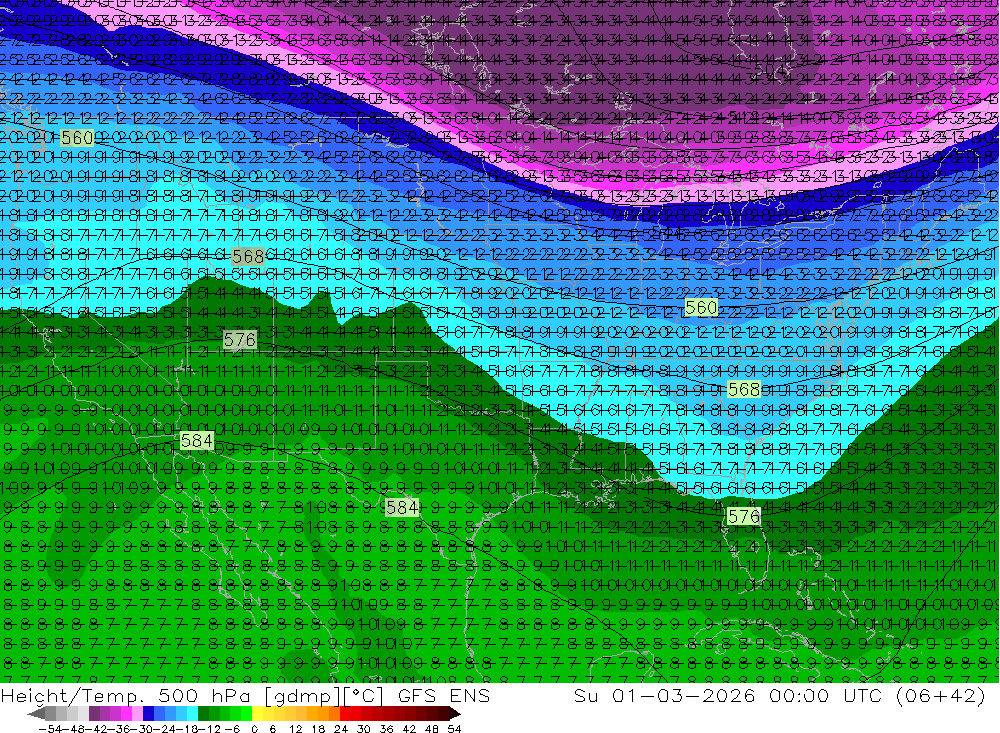Click the 584 label over Baja California
The height and width of the screenshot is (733, 1000).
pos(196,441)
